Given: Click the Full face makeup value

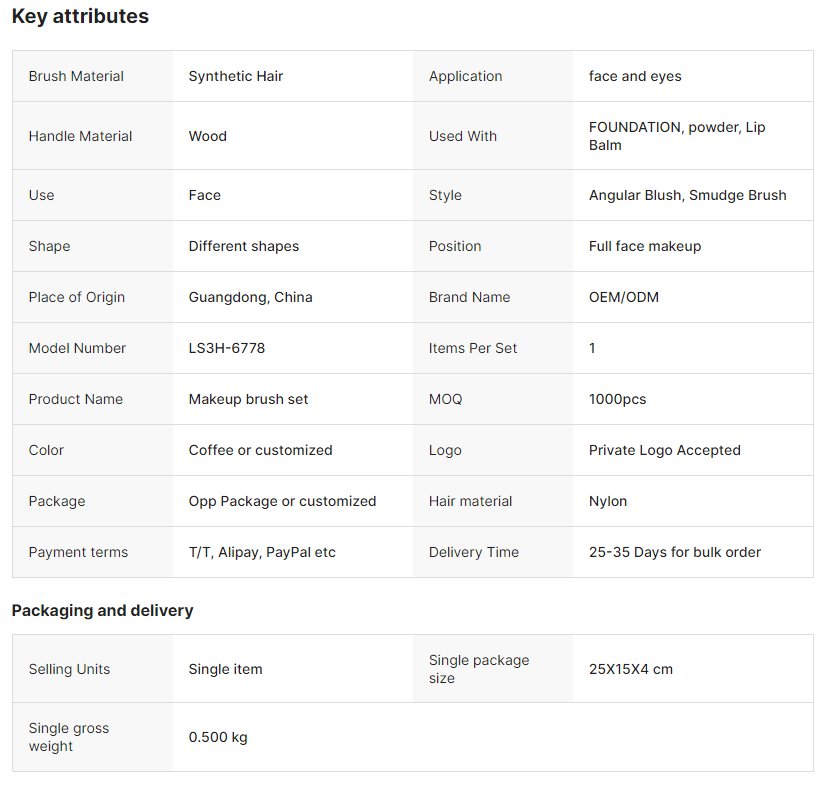Looking at the screenshot, I should click(645, 246).
